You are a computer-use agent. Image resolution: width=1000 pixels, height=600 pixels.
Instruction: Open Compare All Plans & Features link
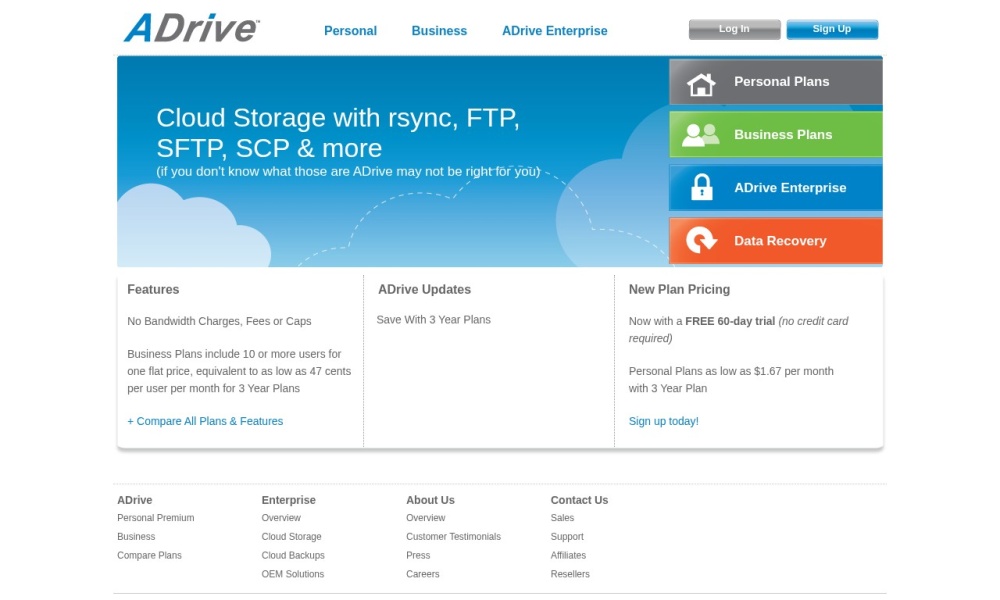tap(205, 421)
